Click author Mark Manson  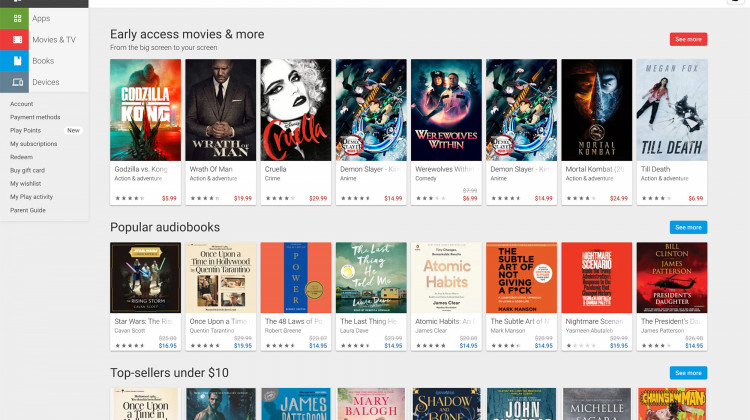507,331
